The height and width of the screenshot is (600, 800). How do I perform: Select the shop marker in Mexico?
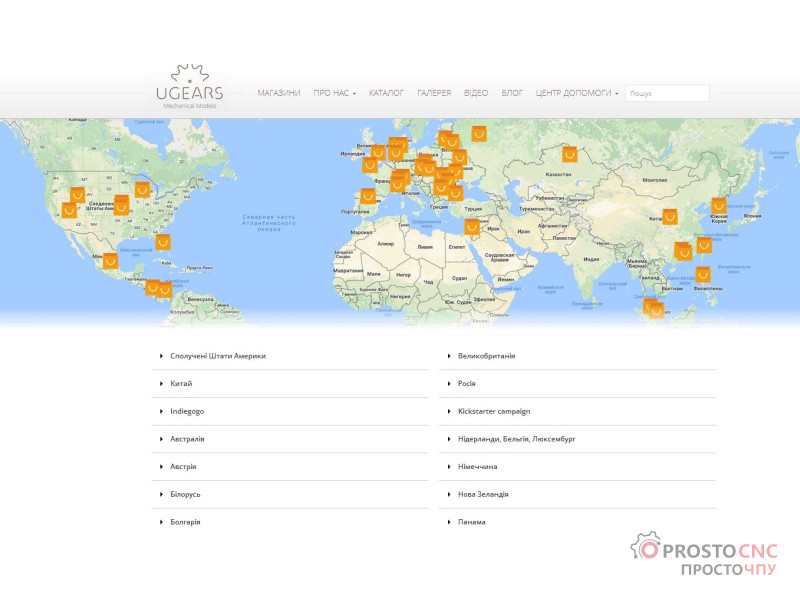tap(110, 260)
